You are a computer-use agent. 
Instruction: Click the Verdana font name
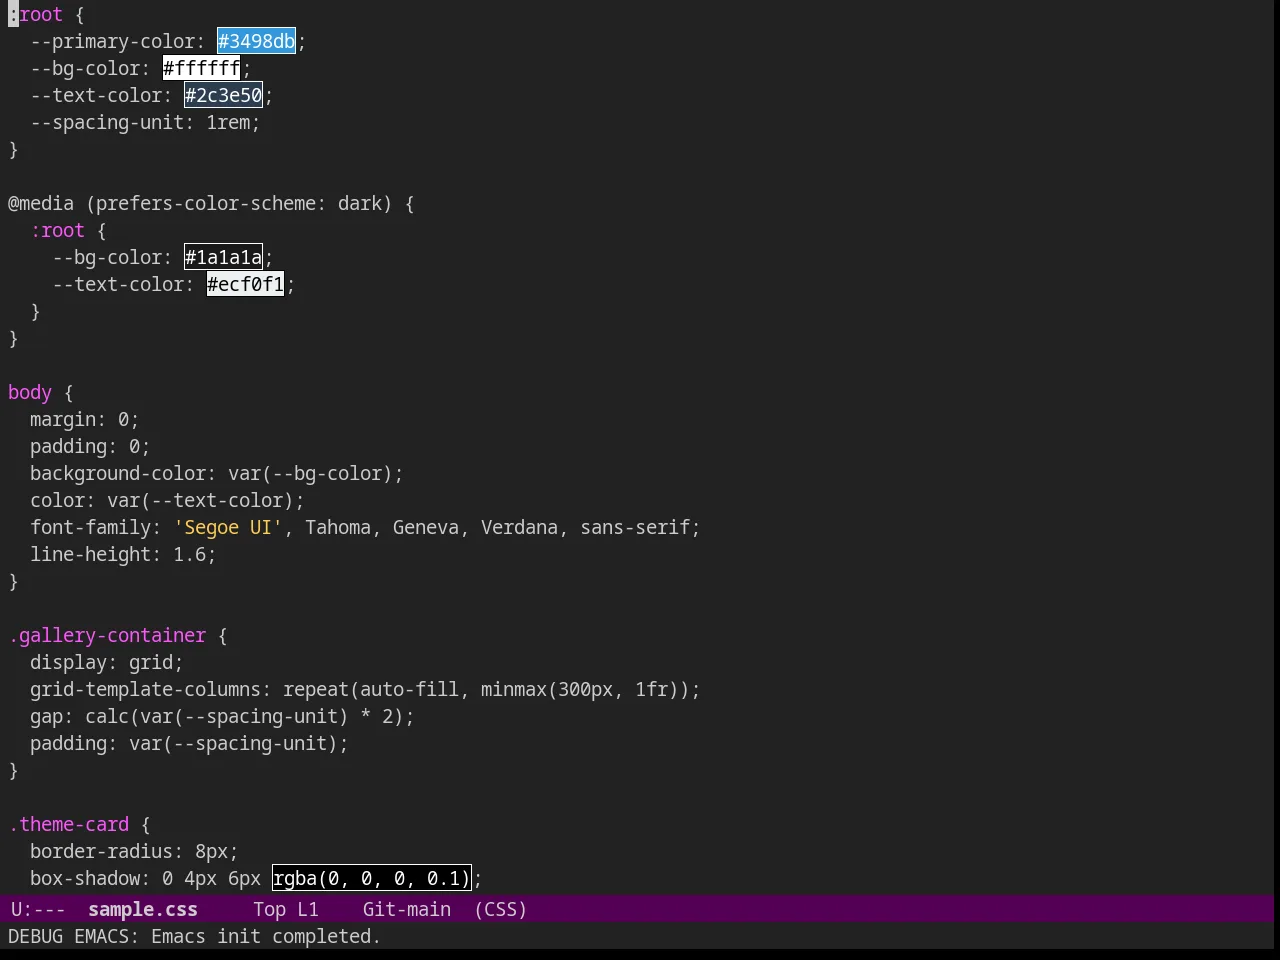pyautogui.click(x=519, y=527)
